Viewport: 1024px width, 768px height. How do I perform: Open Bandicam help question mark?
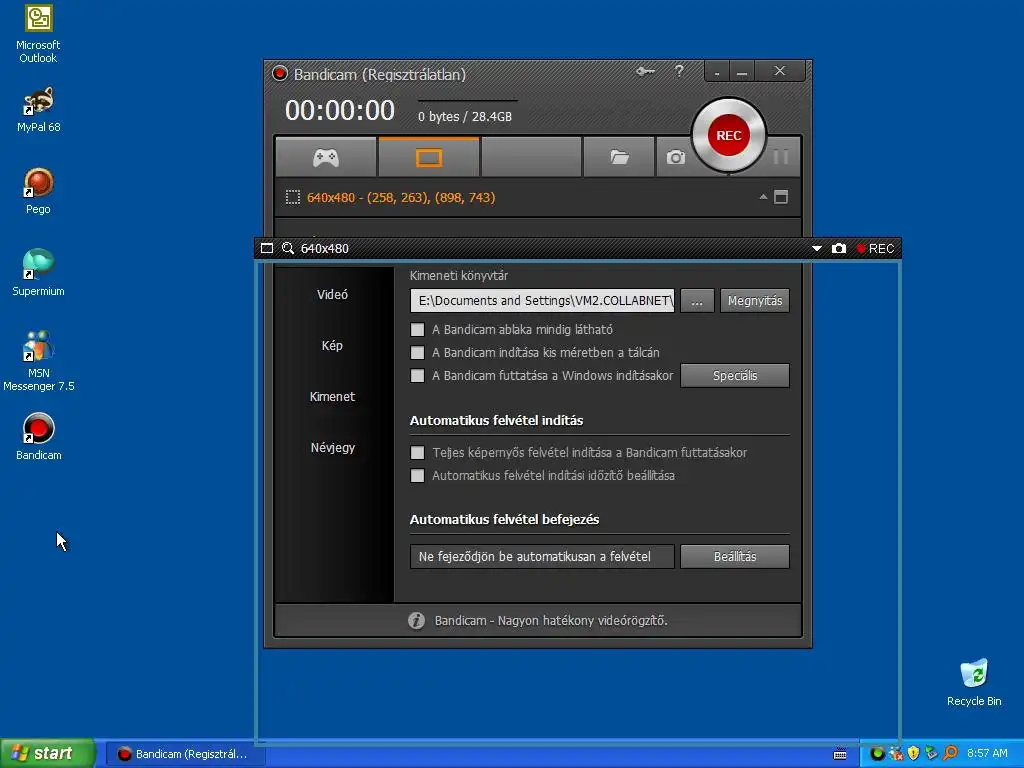click(x=679, y=71)
